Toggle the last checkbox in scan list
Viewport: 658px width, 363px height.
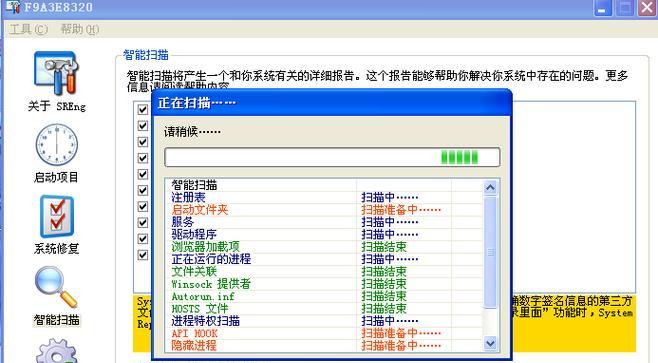(x=143, y=255)
